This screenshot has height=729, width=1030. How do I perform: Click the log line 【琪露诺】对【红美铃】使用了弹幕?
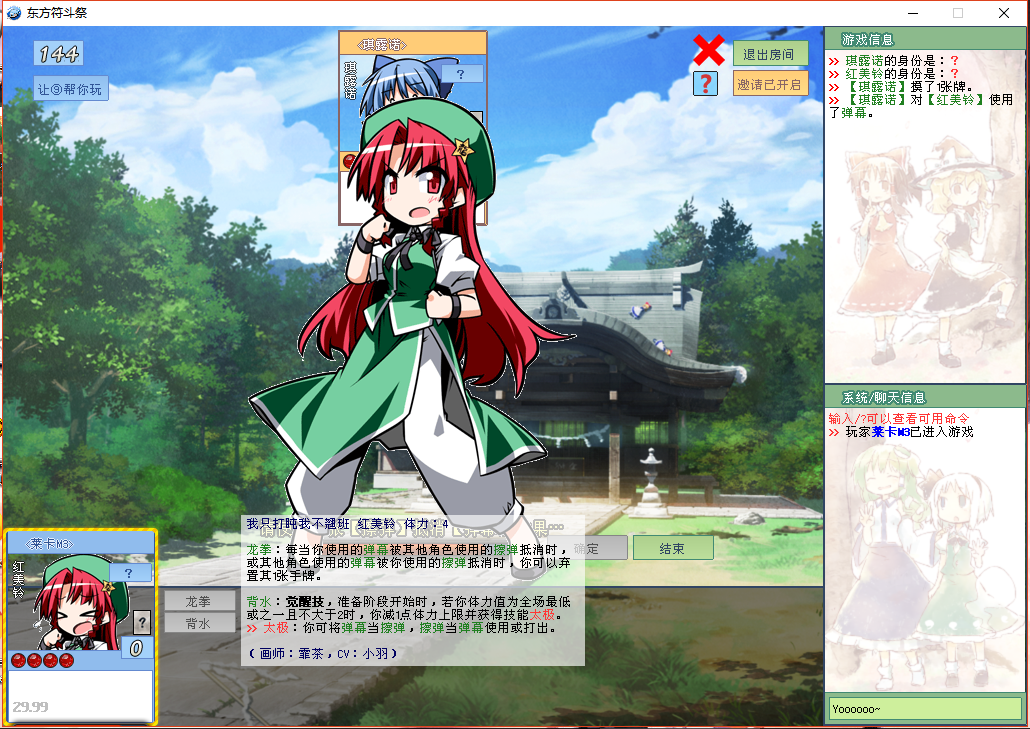[x=921, y=106]
